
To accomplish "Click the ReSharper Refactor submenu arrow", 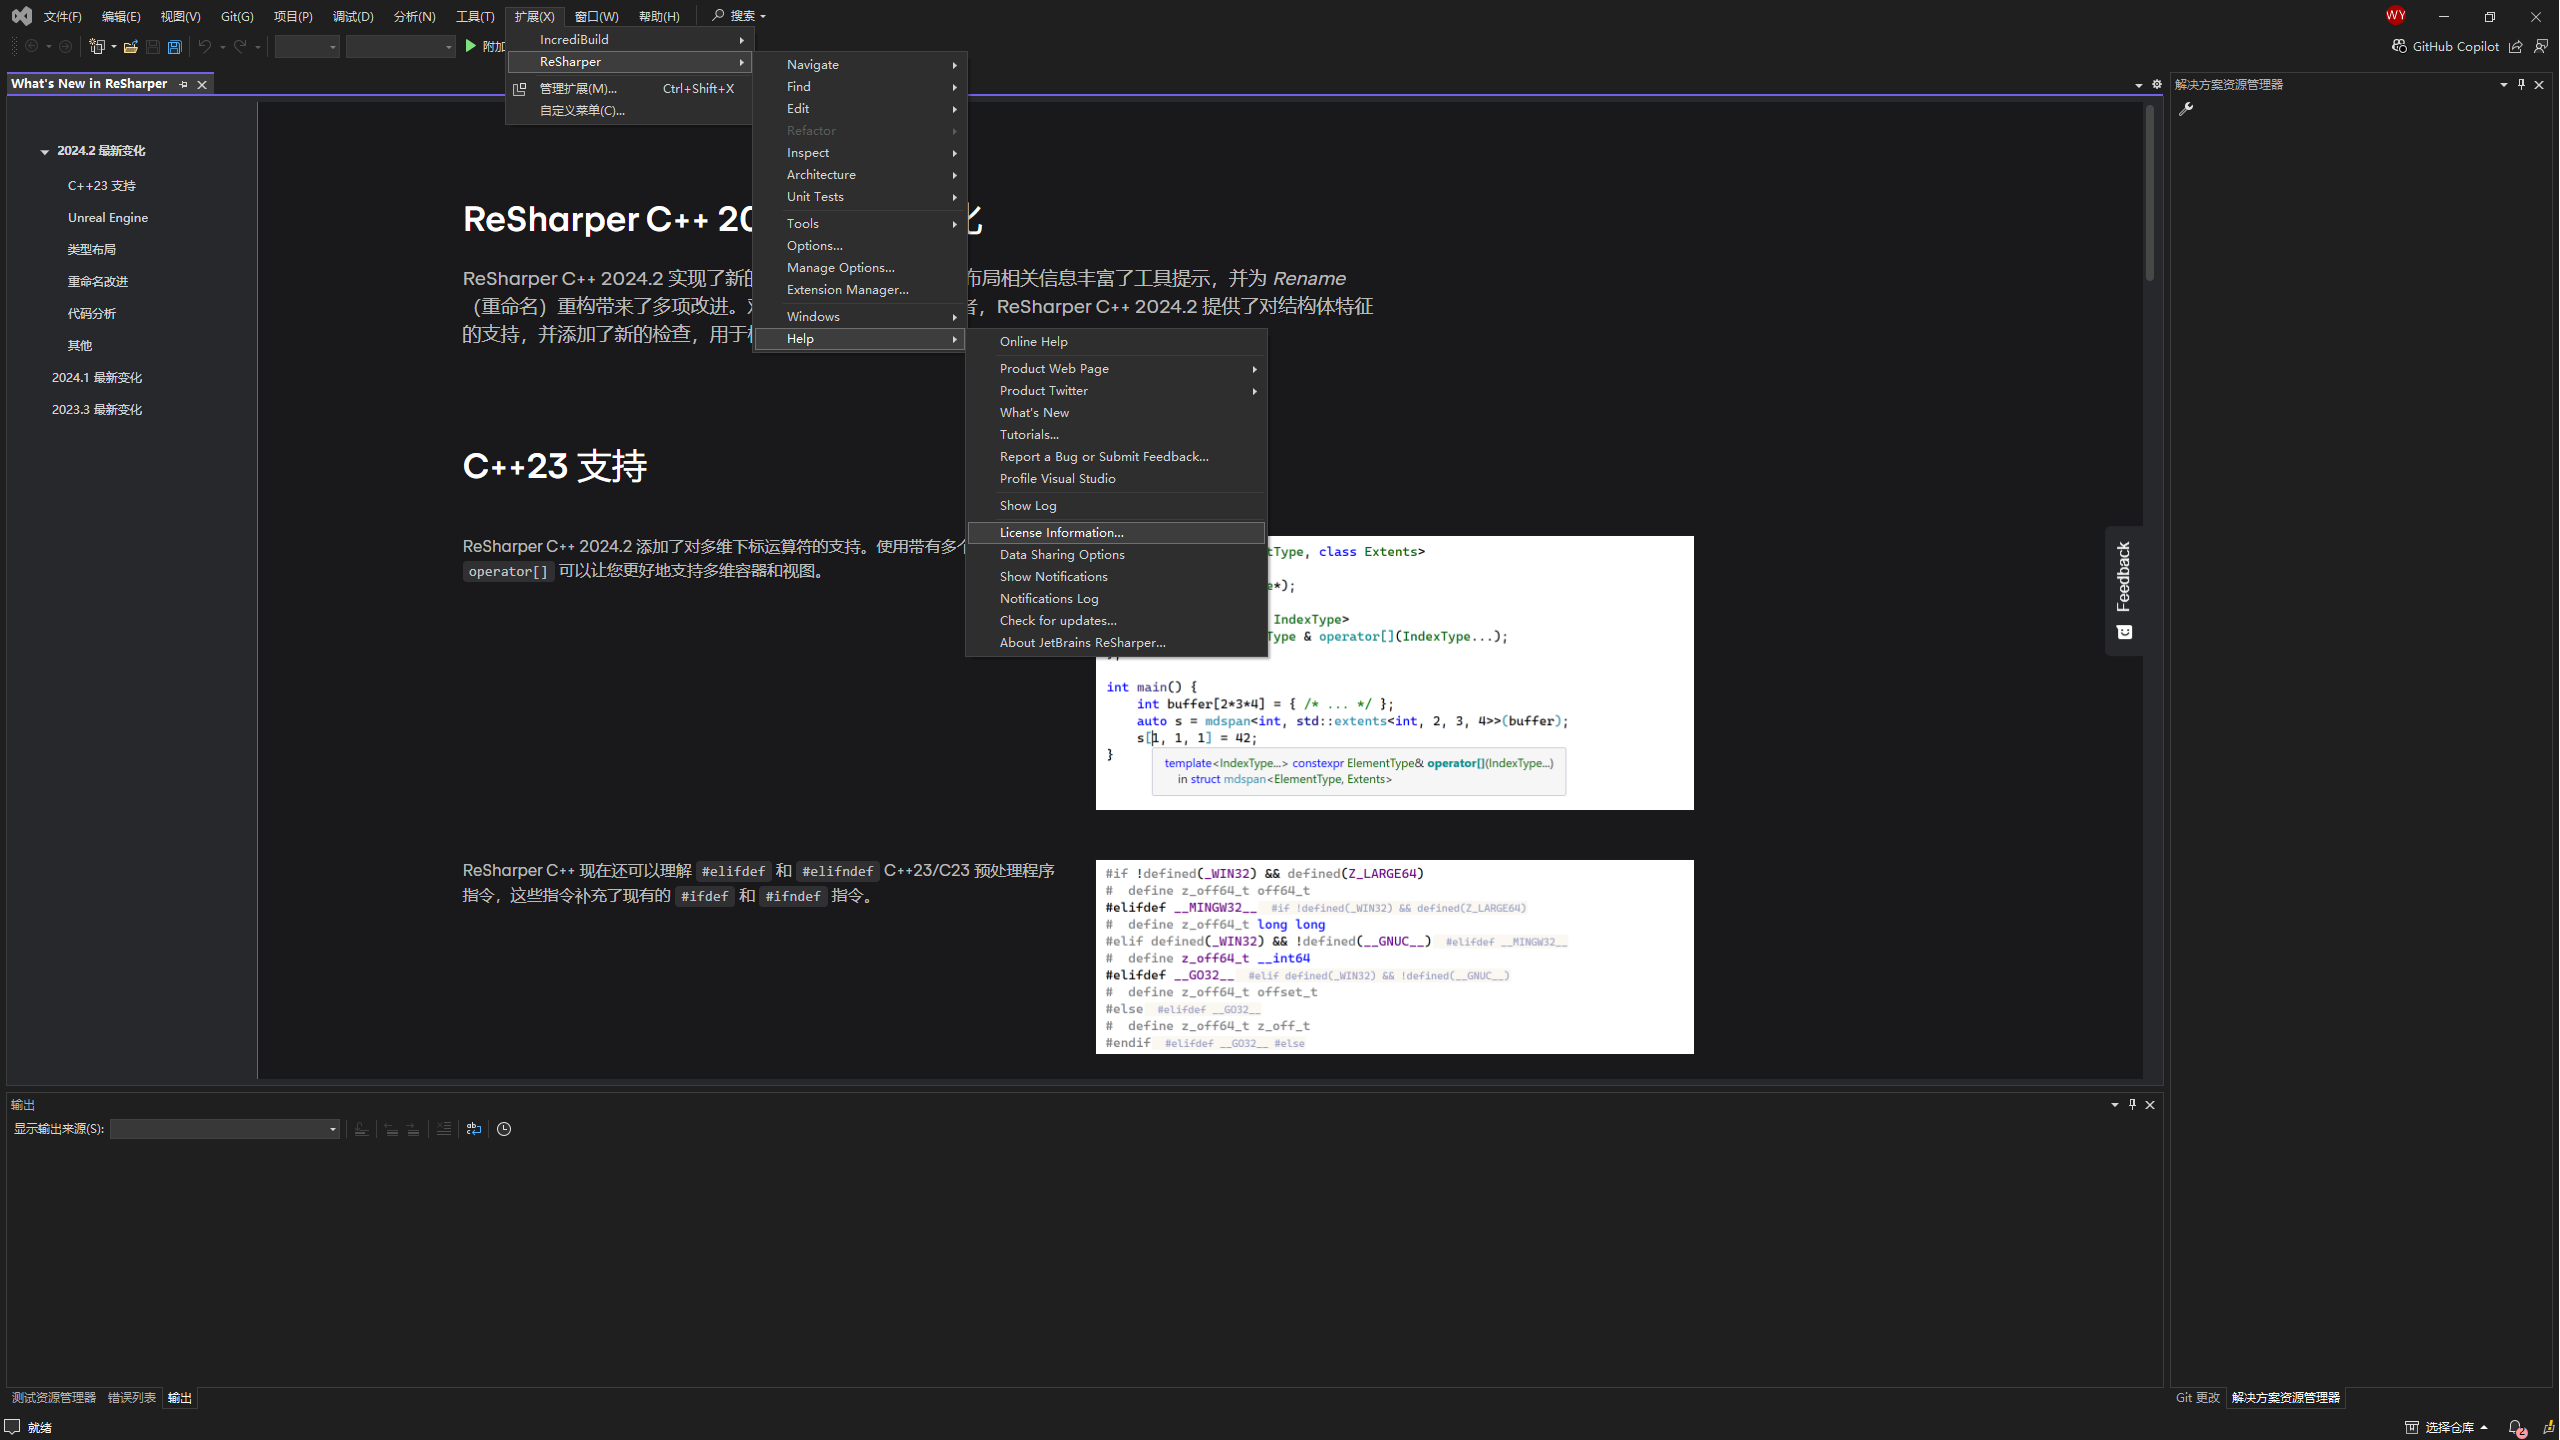I will (x=955, y=130).
